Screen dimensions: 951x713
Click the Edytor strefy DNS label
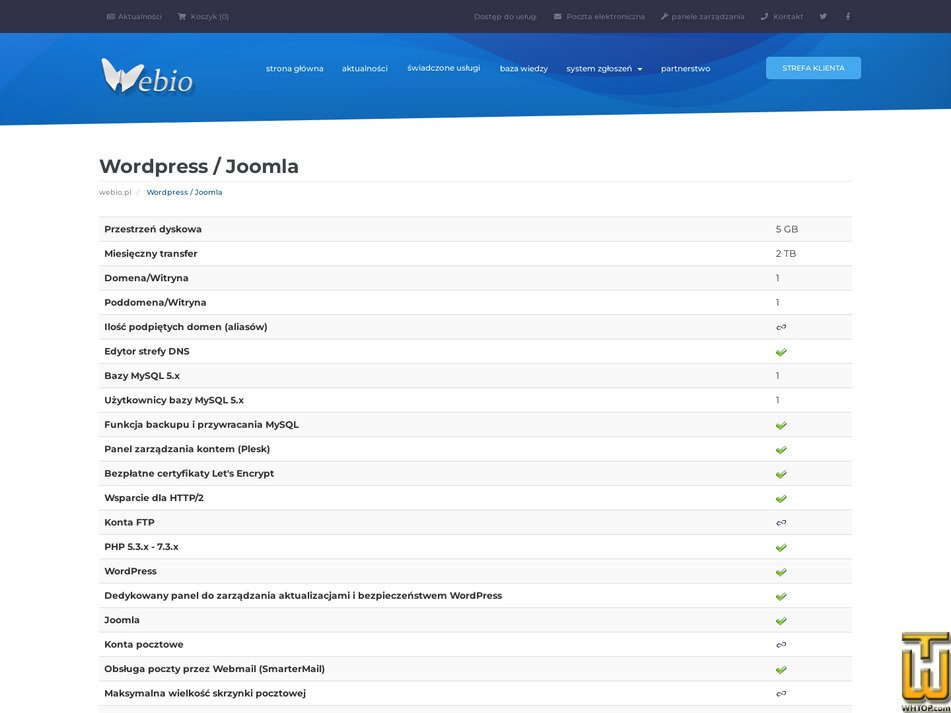pos(147,351)
